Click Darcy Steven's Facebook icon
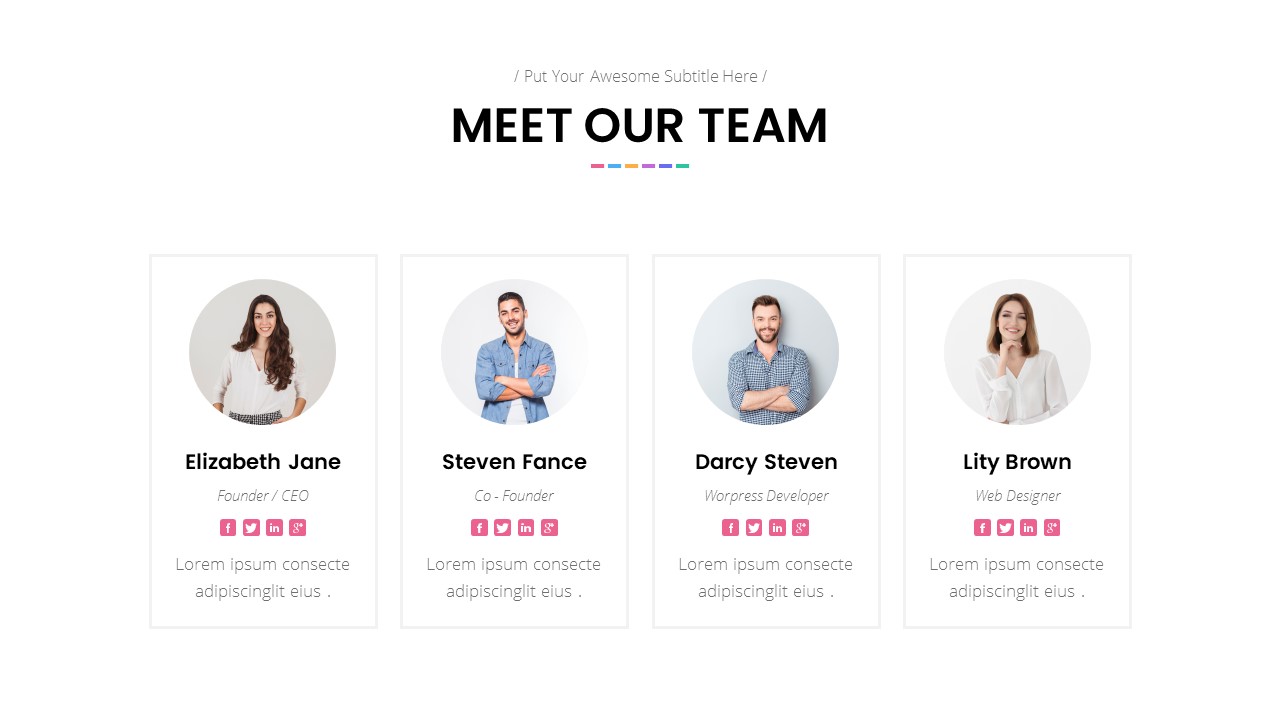Image resolution: width=1280 pixels, height=720 pixels. (x=731, y=528)
